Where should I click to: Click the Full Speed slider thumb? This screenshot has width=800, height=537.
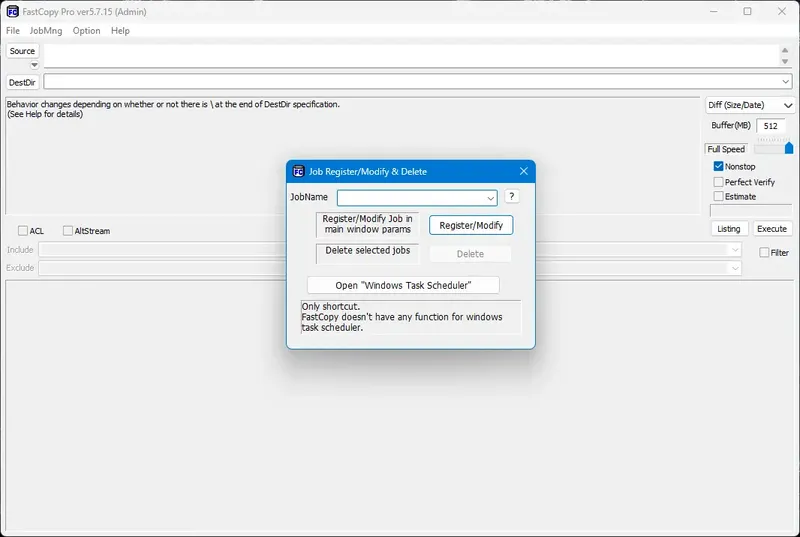pyautogui.click(x=789, y=148)
